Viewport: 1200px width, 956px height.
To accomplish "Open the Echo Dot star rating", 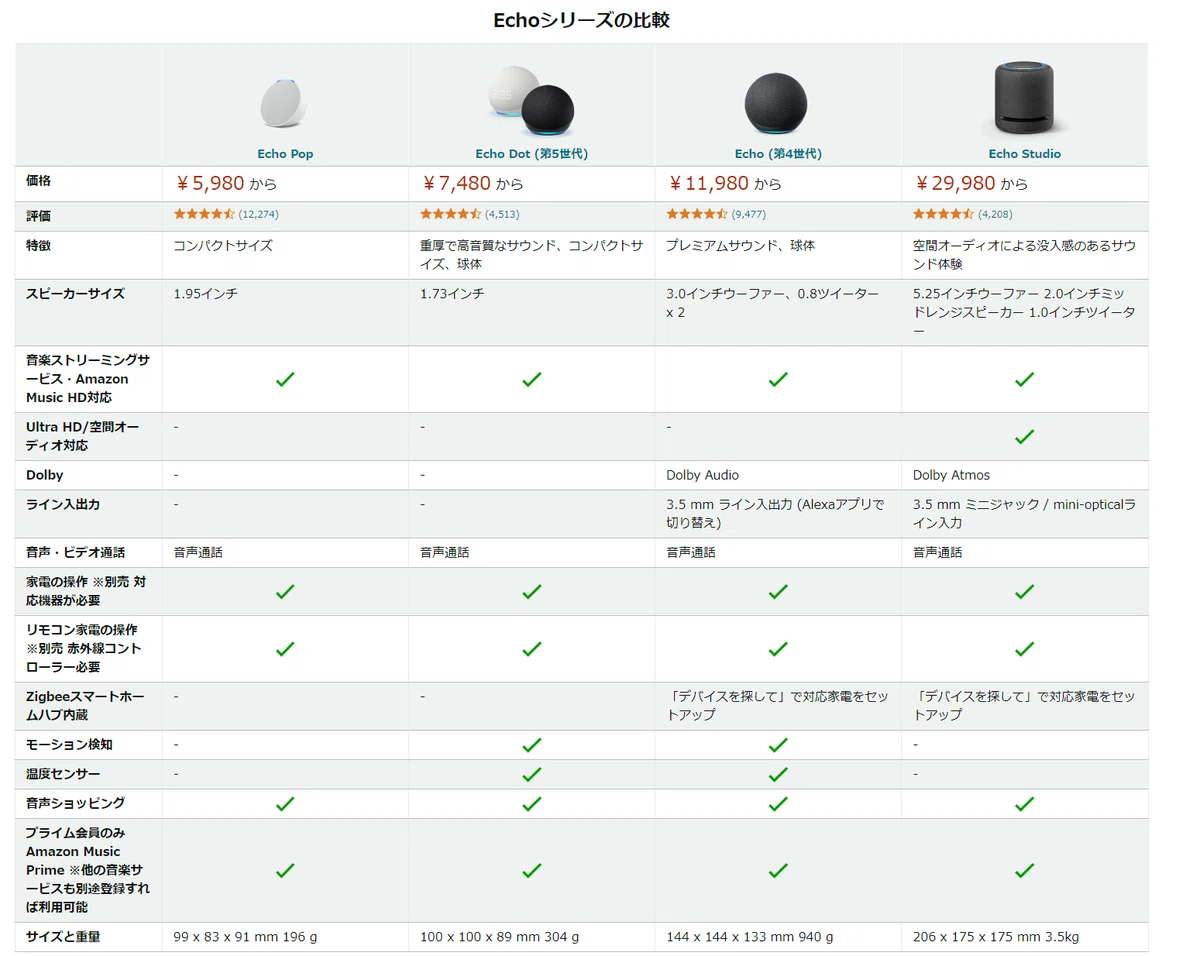I will [450, 214].
